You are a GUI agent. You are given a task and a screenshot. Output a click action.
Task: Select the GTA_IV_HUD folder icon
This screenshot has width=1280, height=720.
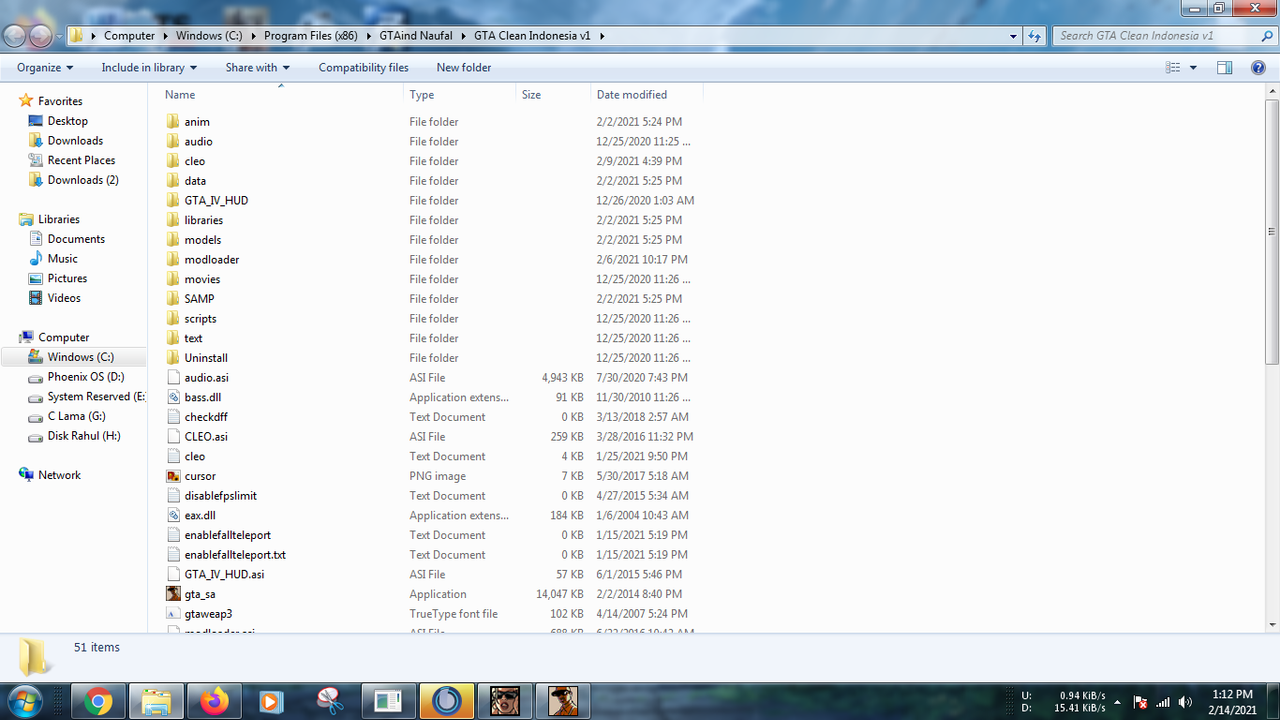point(173,200)
